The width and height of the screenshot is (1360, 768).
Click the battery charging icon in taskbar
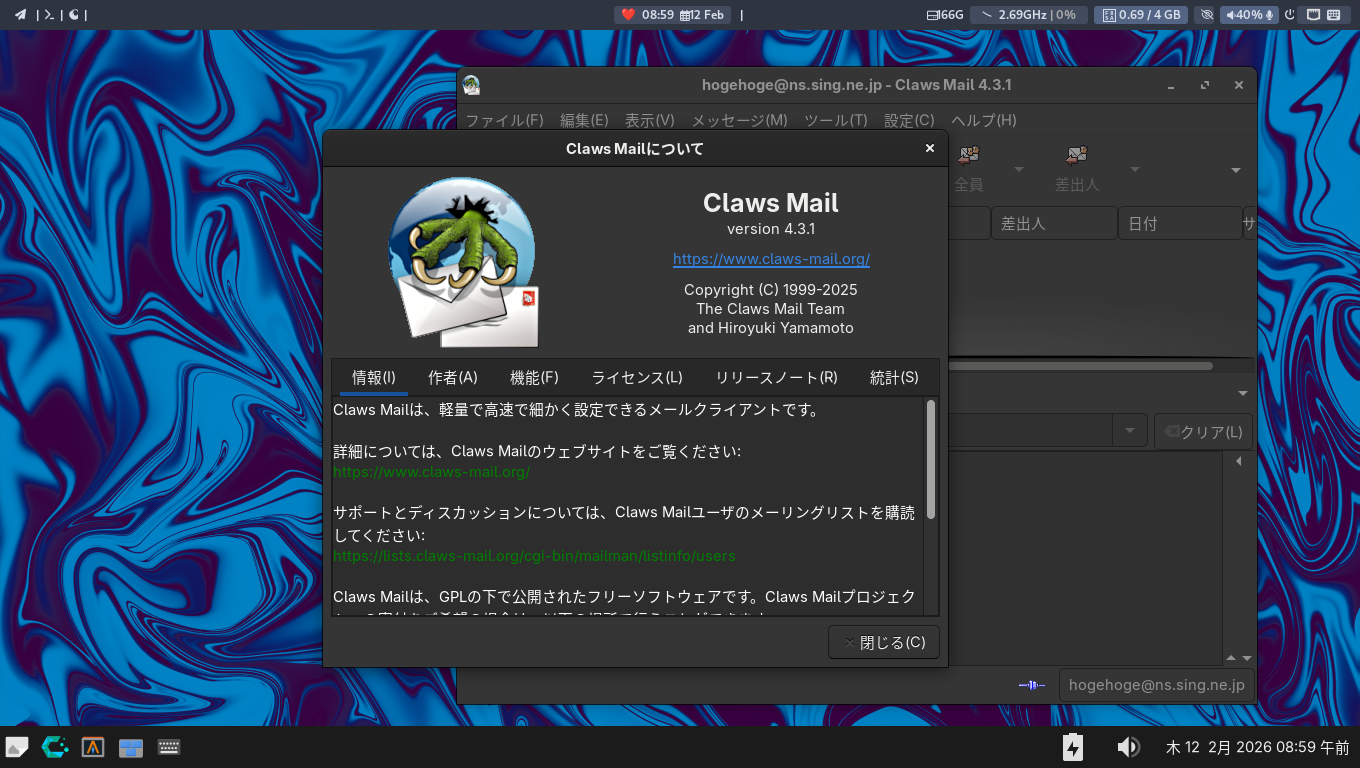[x=1073, y=747]
